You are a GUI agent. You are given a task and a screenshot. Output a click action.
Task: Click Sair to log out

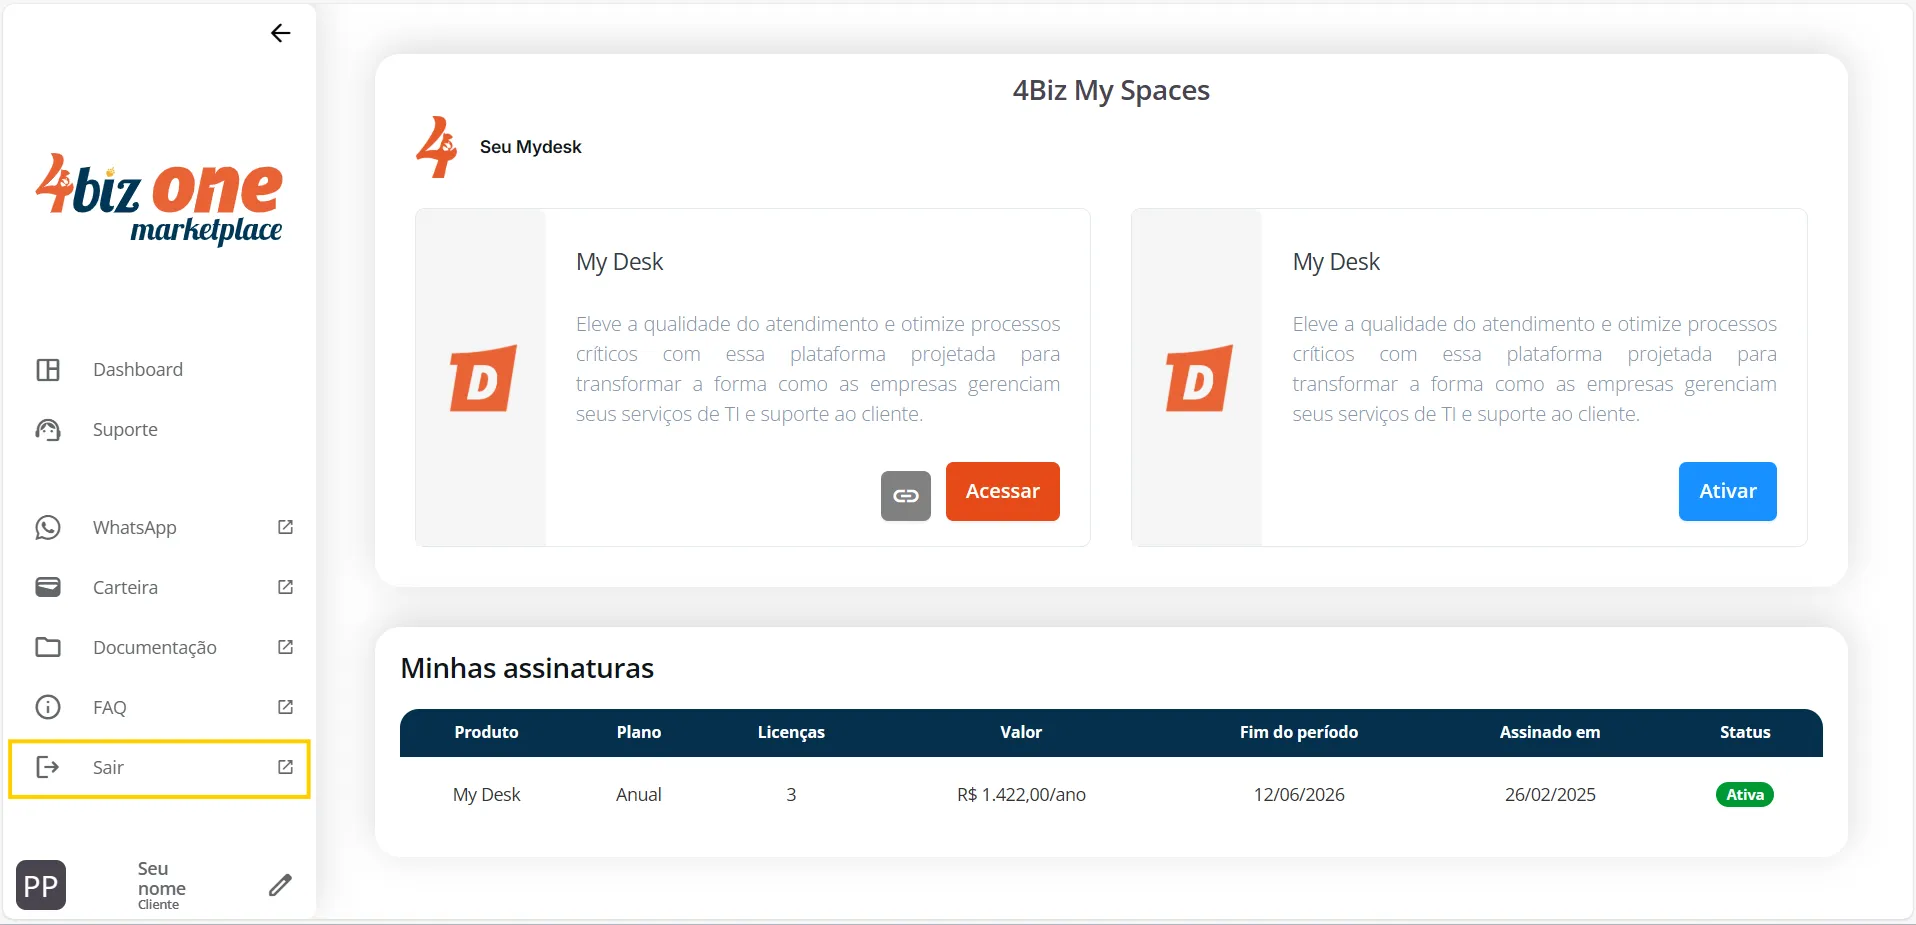108,767
